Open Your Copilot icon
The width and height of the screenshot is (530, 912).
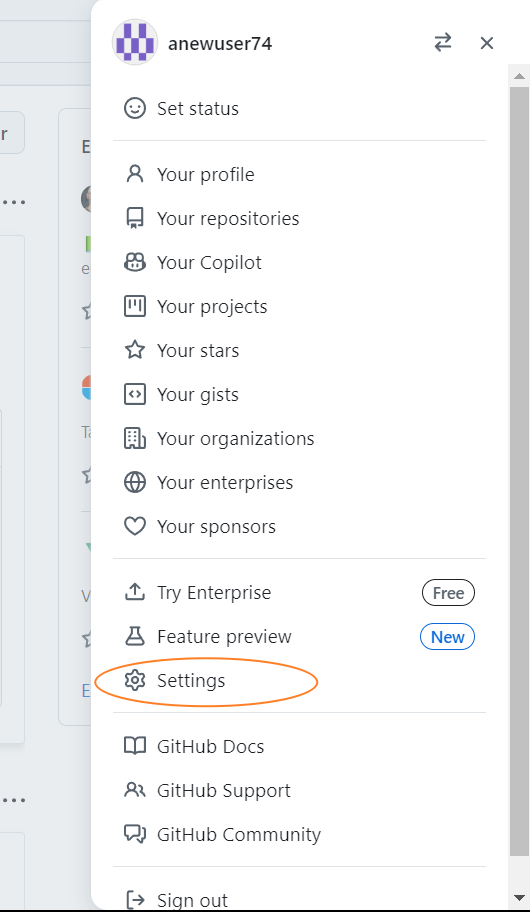point(135,262)
